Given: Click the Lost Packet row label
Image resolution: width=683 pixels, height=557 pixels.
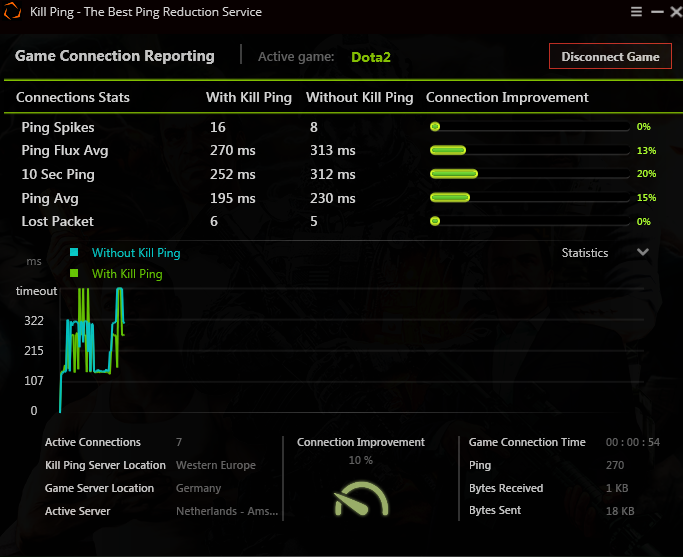Looking at the screenshot, I should point(57,221).
